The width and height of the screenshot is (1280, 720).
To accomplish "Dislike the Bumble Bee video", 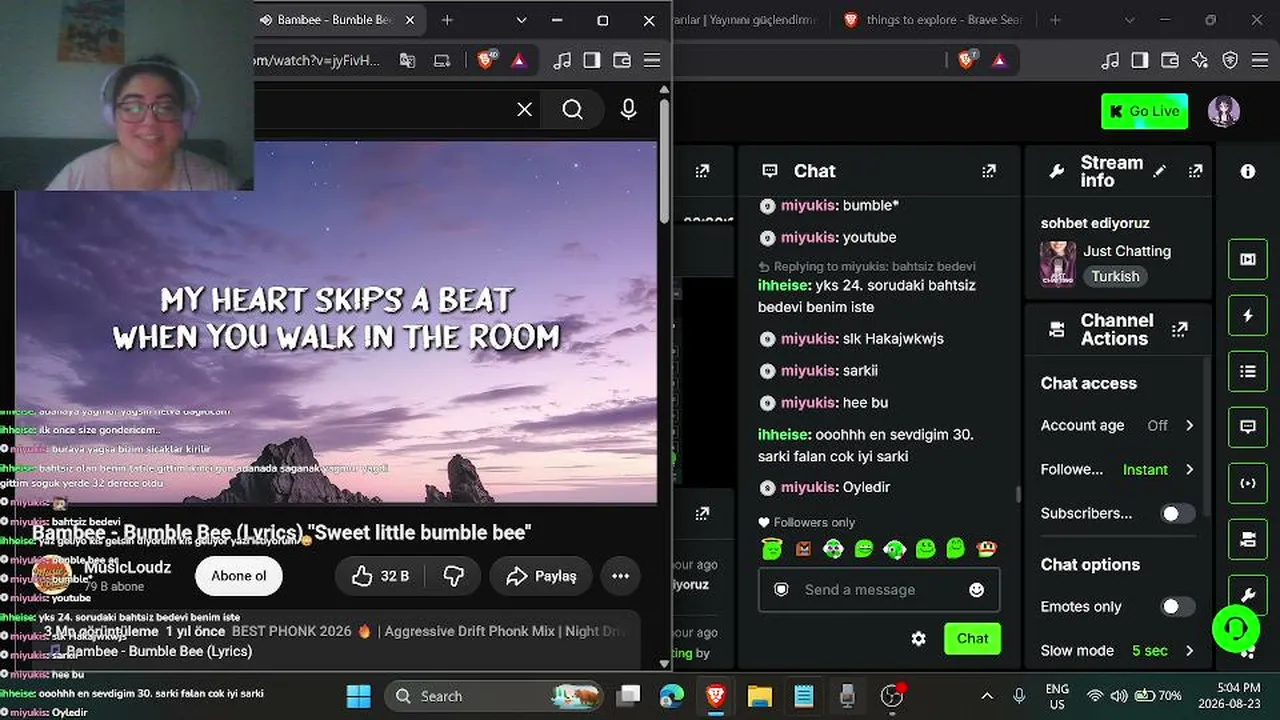I will click(454, 576).
